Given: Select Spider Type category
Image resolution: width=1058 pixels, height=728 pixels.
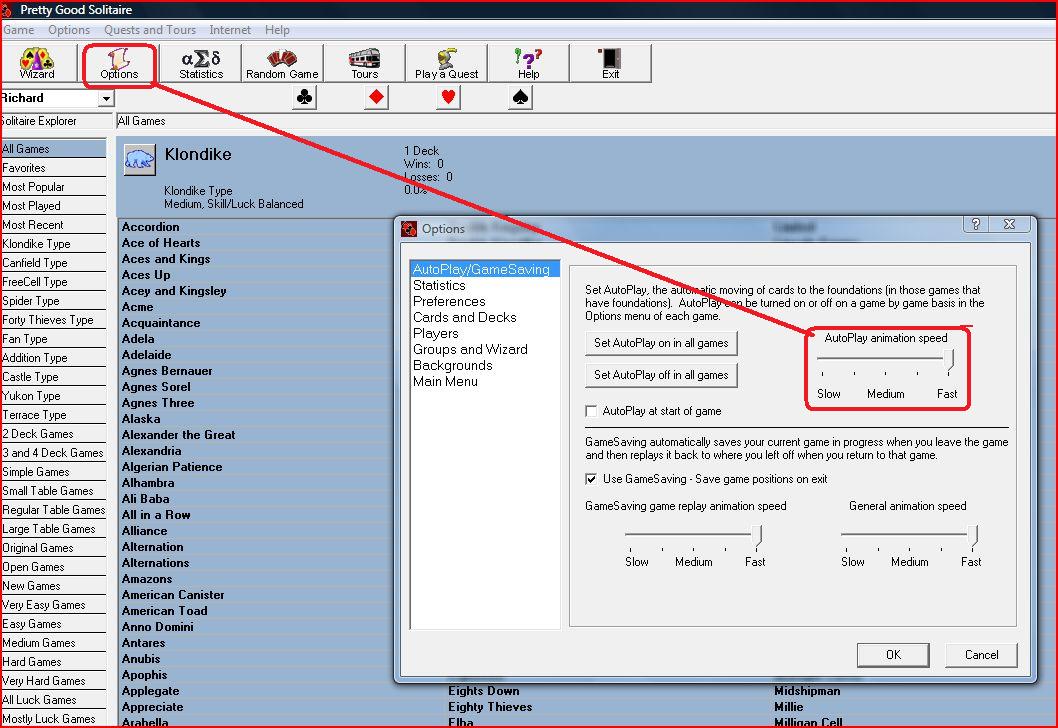Looking at the screenshot, I should tap(53, 301).
